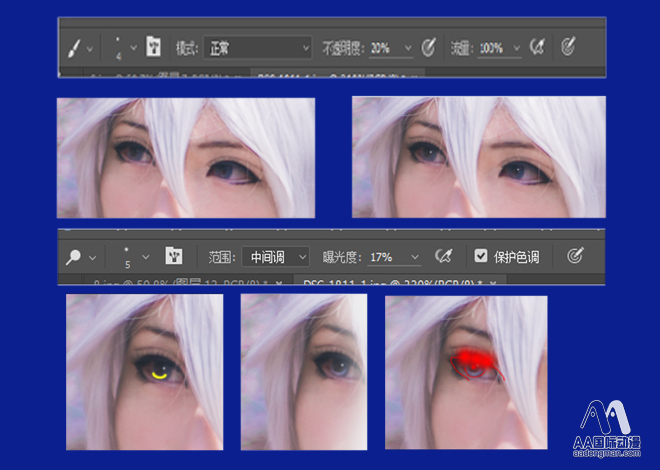Viewport: 660px width, 470px height.
Task: Open the 模式 正常 blend mode dropdown
Action: pos(258,47)
